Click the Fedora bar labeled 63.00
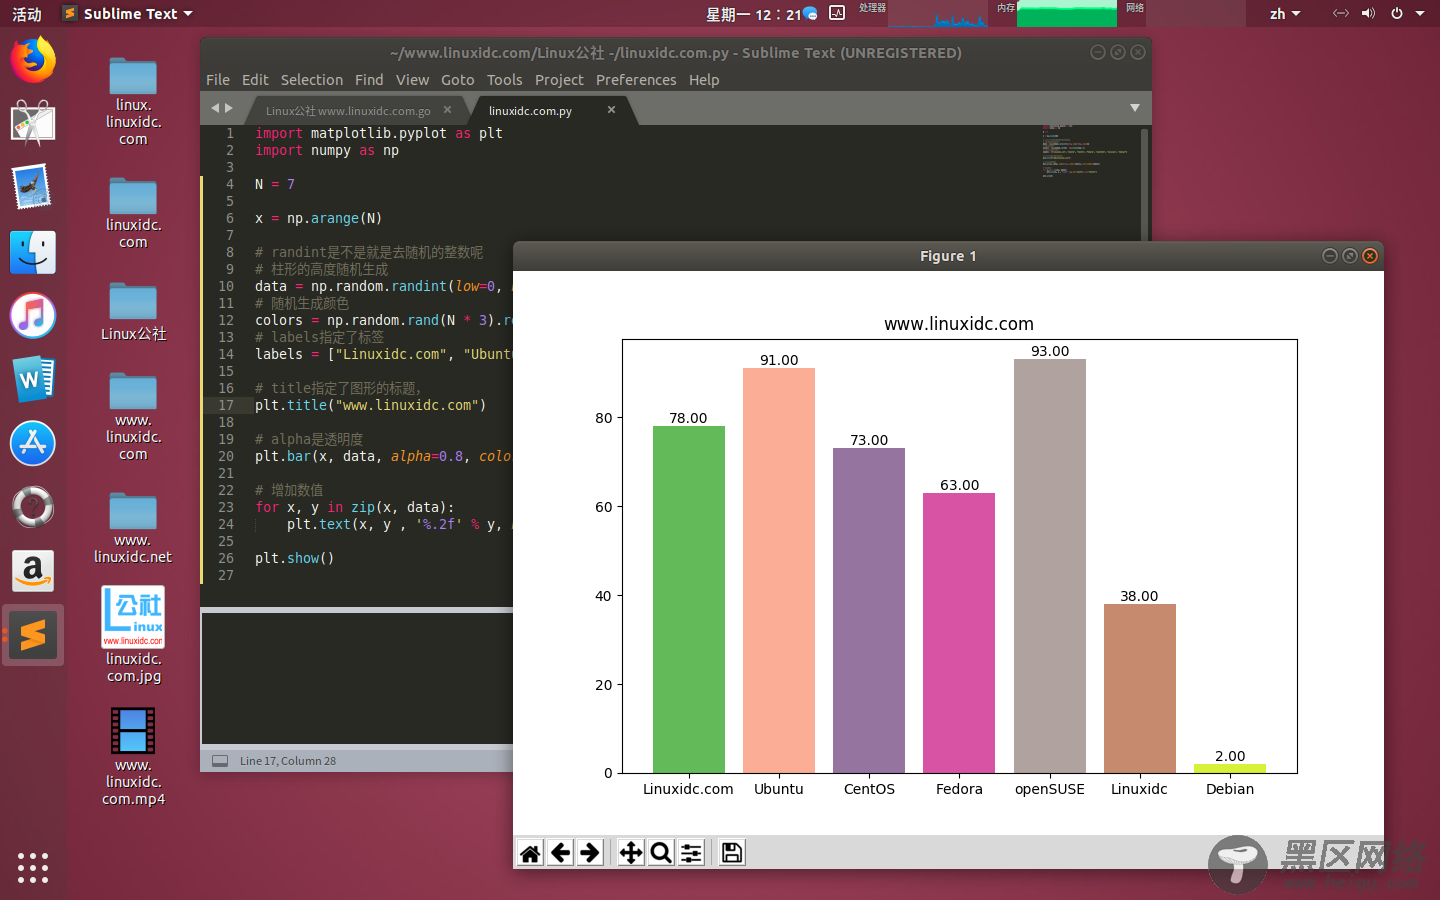Image resolution: width=1440 pixels, height=900 pixels. point(959,633)
